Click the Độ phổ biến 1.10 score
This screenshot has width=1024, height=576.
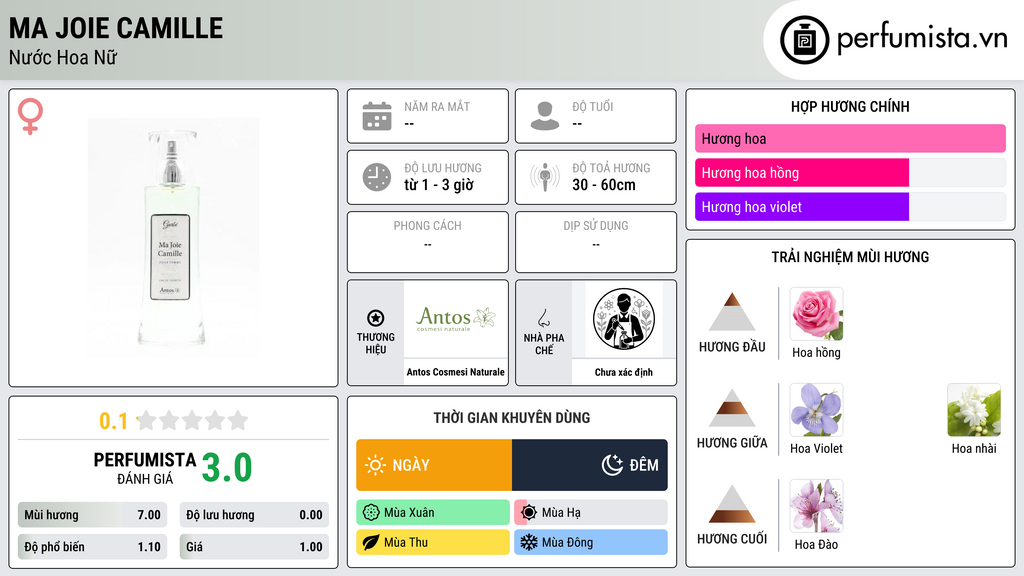click(x=92, y=547)
